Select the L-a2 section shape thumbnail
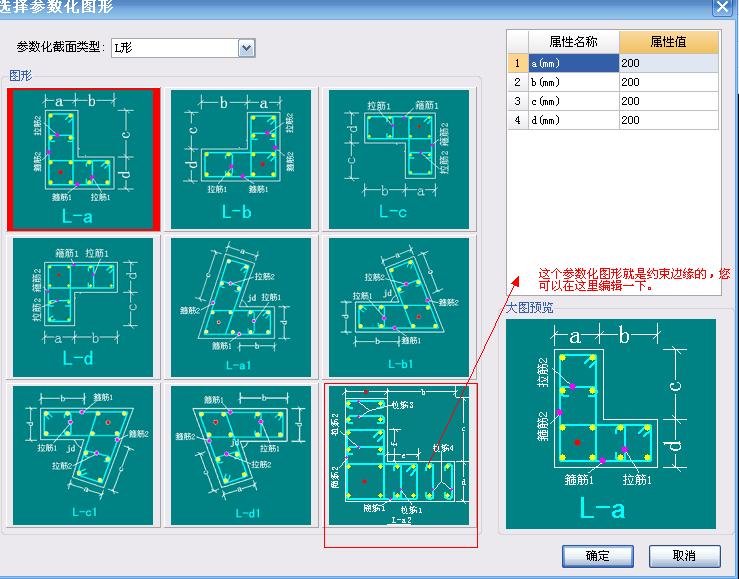The height and width of the screenshot is (579, 739). (x=399, y=455)
